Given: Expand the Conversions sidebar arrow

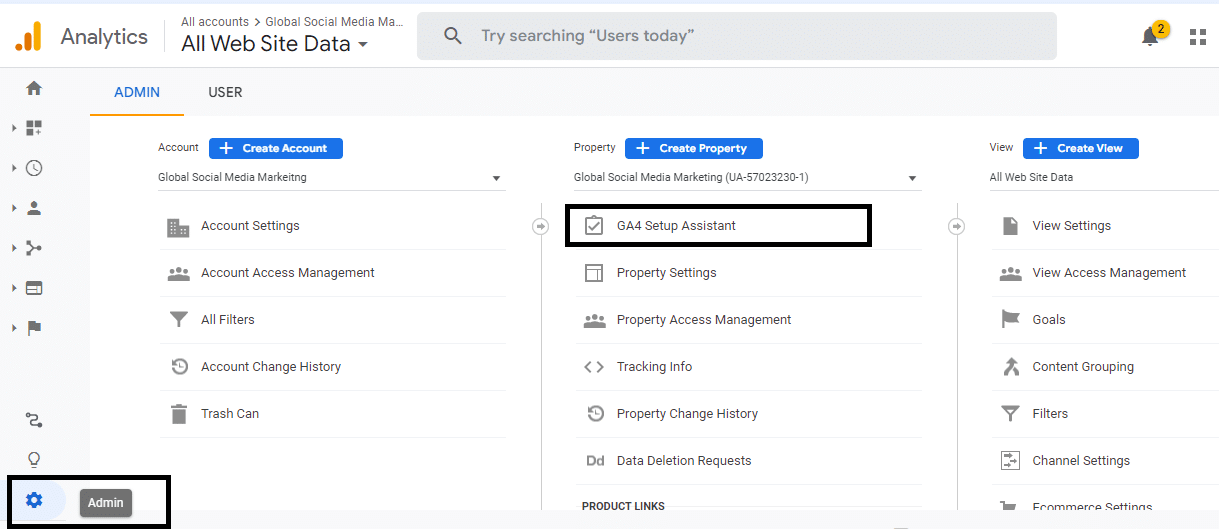Looking at the screenshot, I should coord(14,328).
